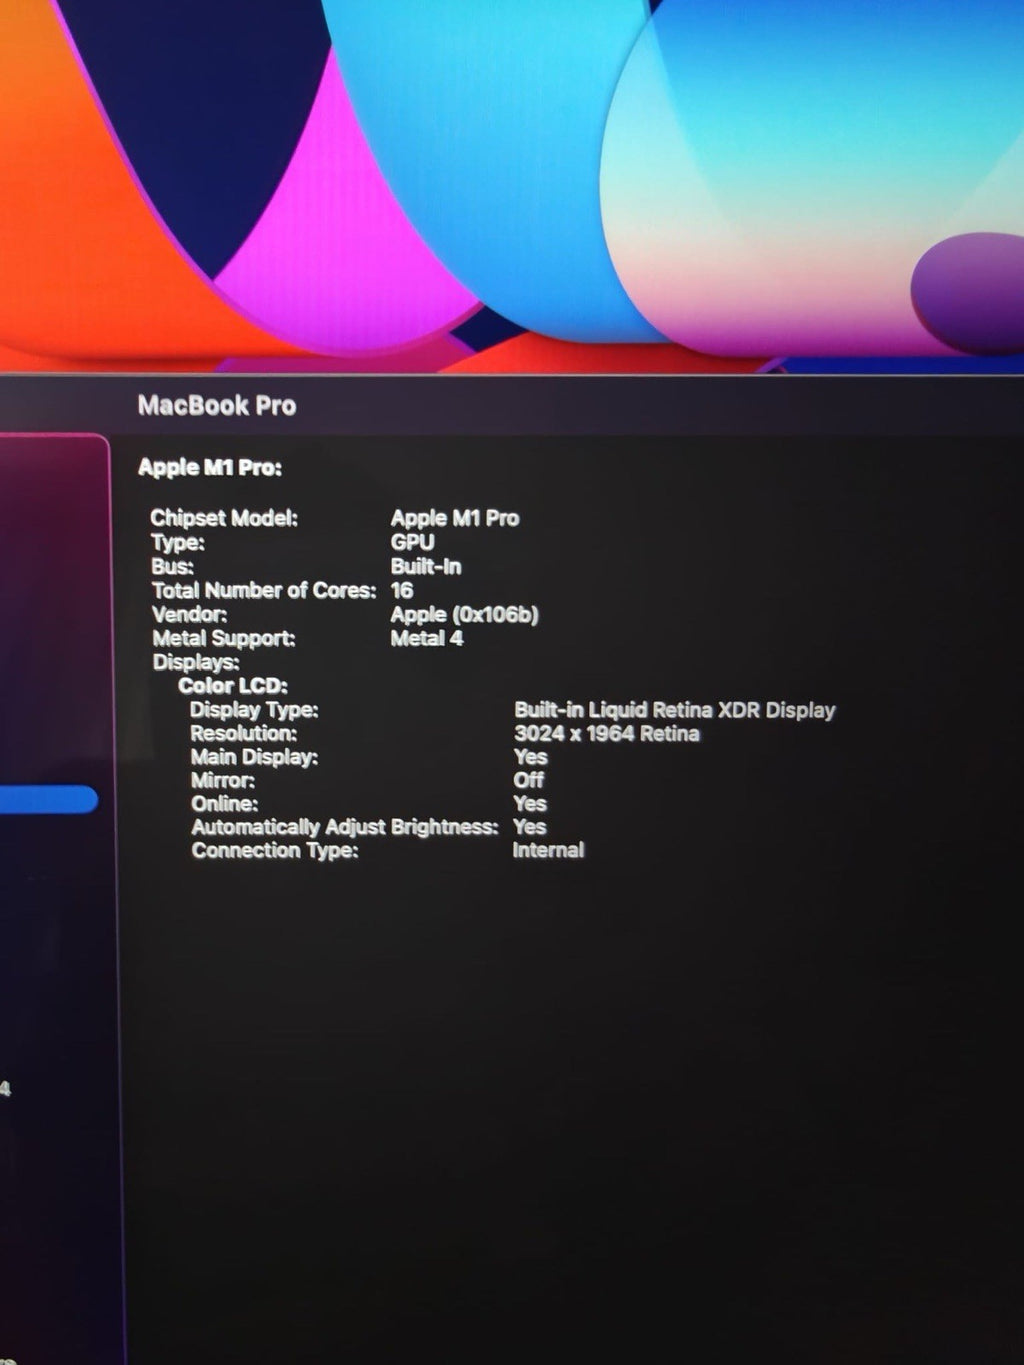Viewport: 1024px width, 1365px height.
Task: Select the Apple M1 Pro heading
Action: click(x=210, y=467)
